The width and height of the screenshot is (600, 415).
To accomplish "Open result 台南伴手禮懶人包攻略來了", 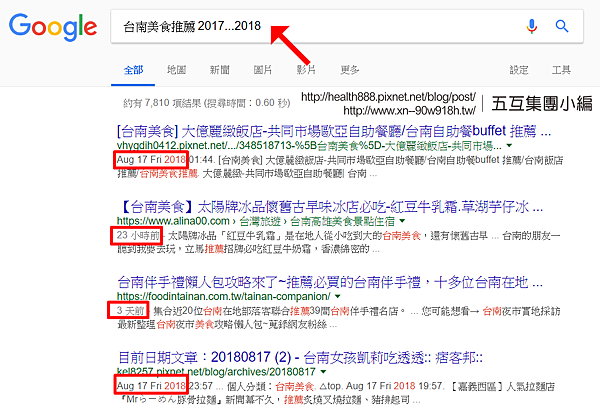I will click(x=330, y=283).
